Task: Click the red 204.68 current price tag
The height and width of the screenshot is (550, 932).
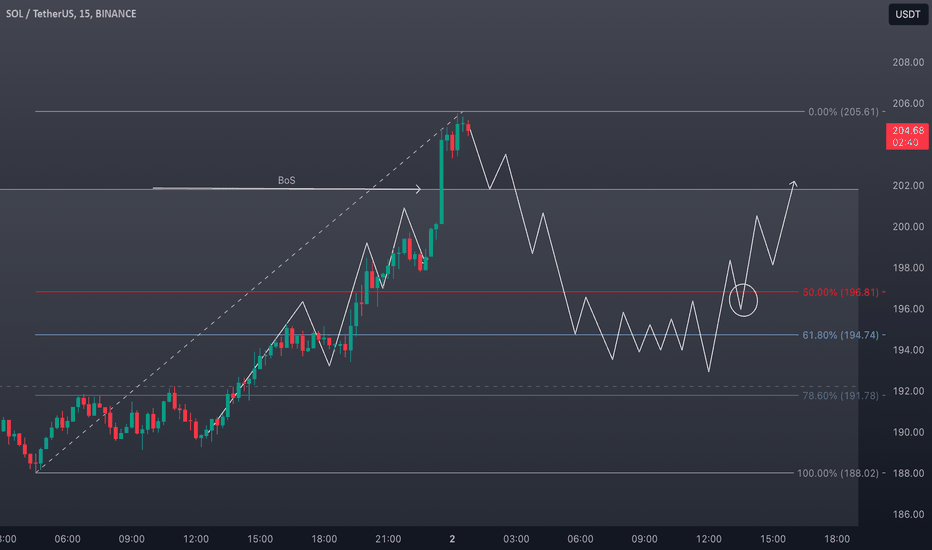Action: click(x=907, y=136)
